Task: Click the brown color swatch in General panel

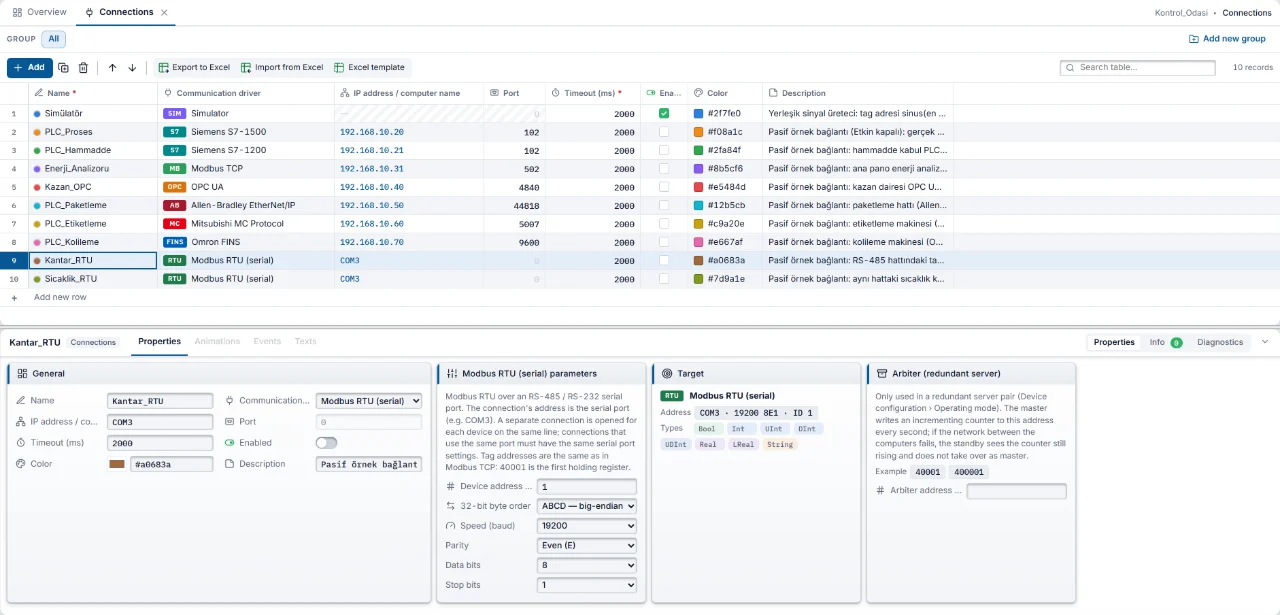Action: click(x=117, y=464)
